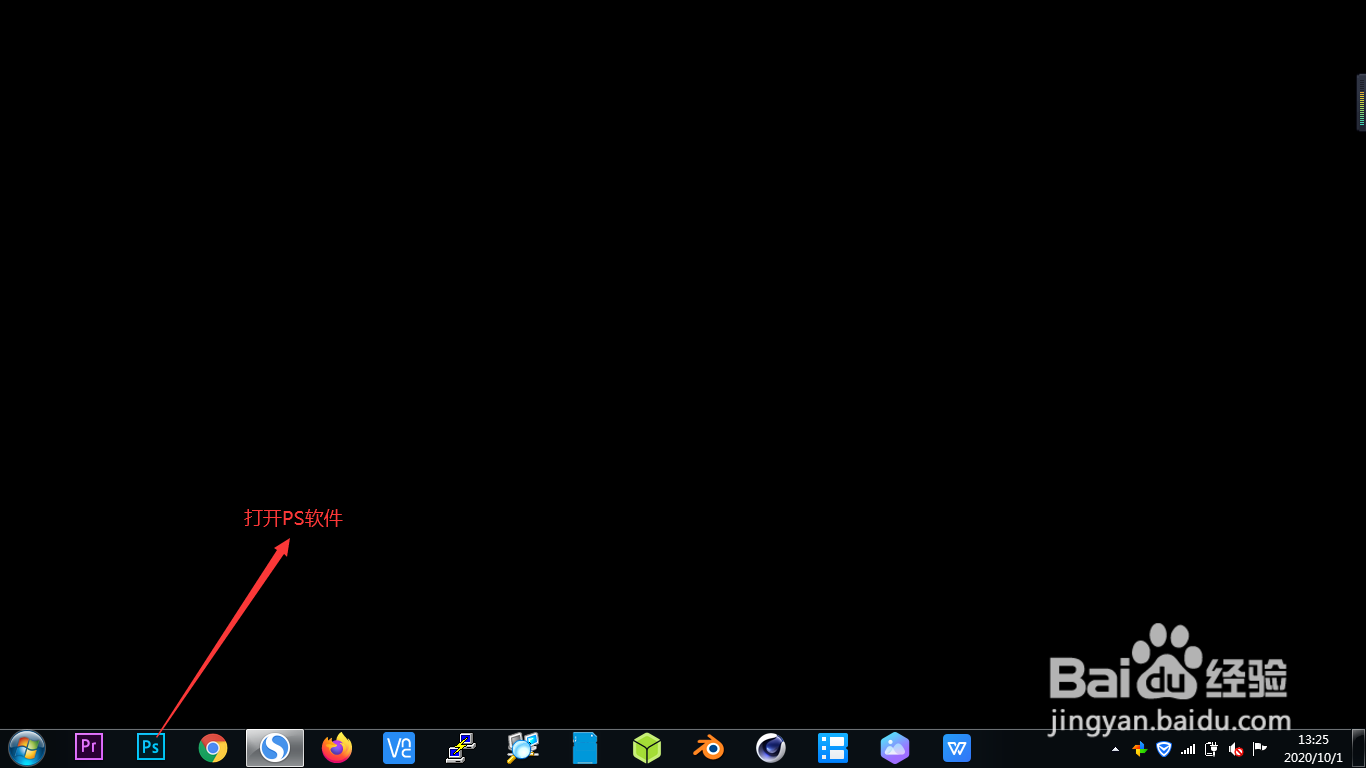Launch the blue SD card app icon

point(585,748)
